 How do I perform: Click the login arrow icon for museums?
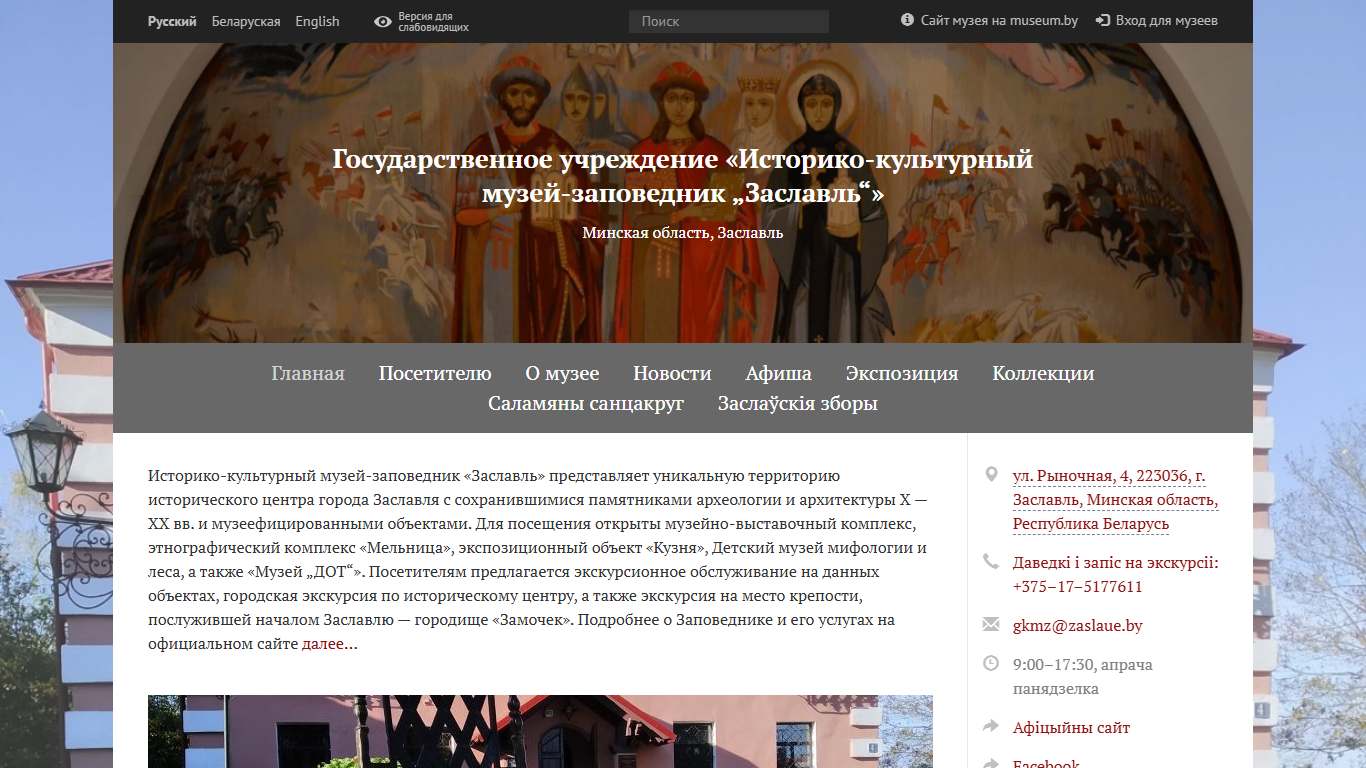tap(1103, 20)
